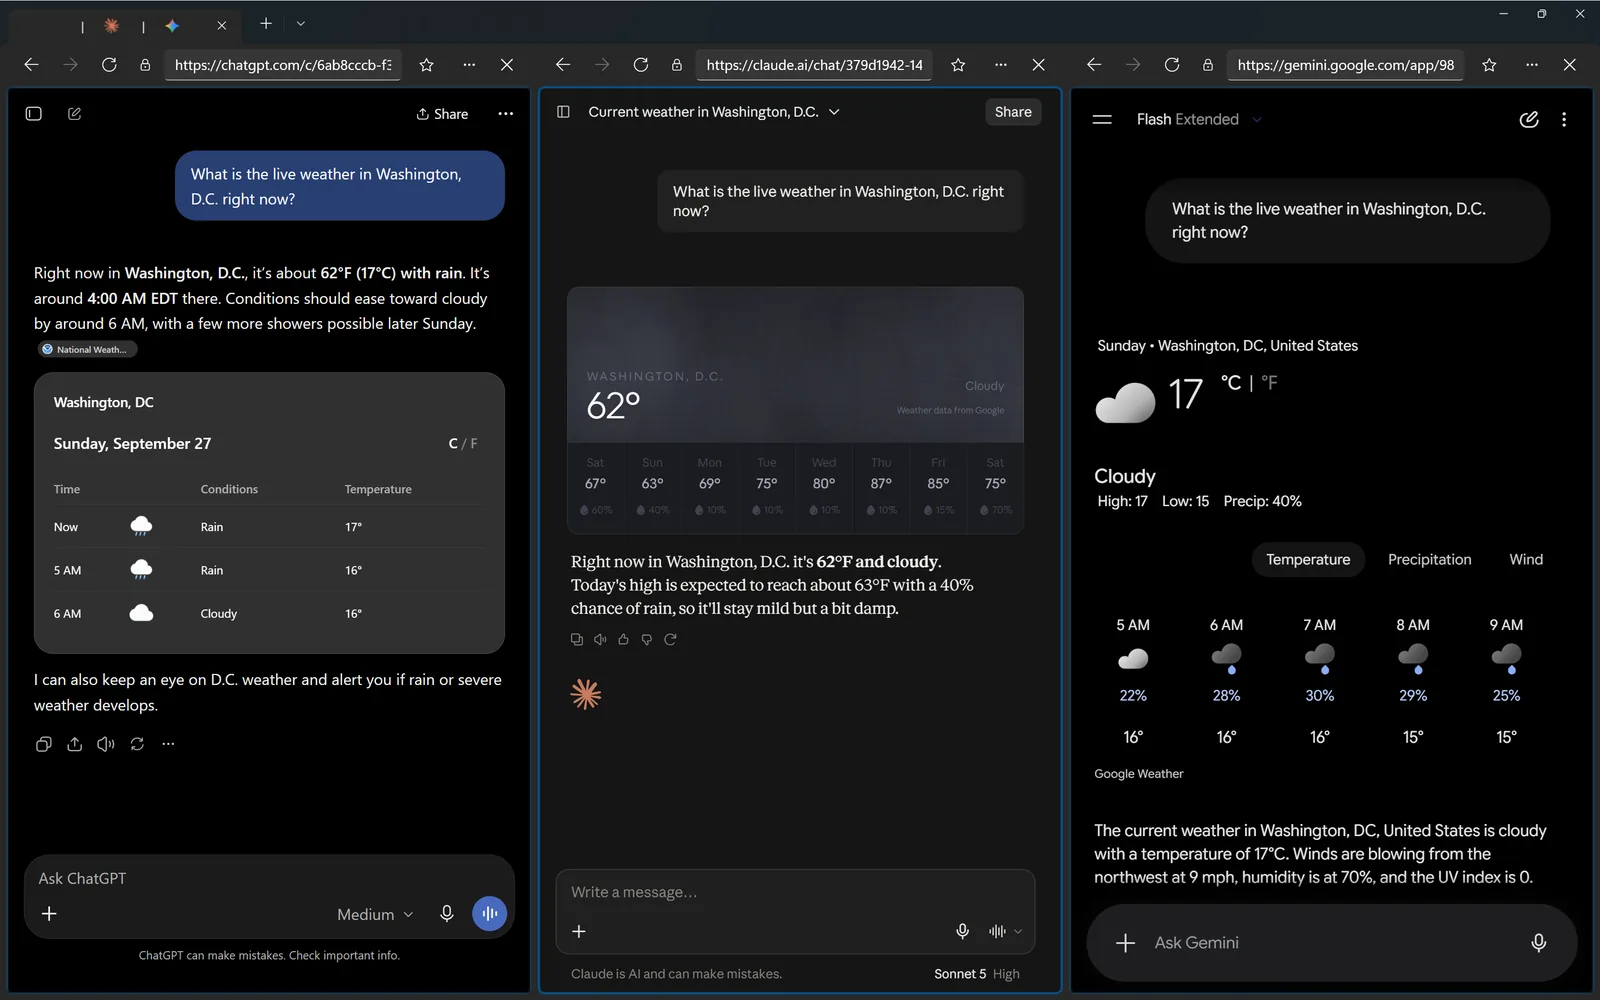Copy the ChatGPT response

pos(43,744)
